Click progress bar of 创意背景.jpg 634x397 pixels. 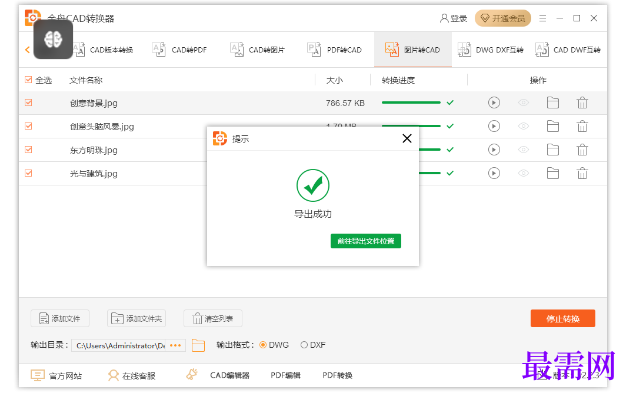(411, 103)
